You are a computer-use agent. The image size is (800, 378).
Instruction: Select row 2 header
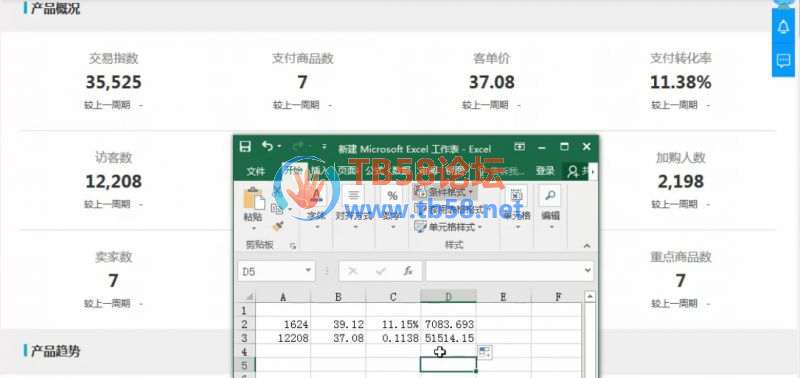pos(245,324)
